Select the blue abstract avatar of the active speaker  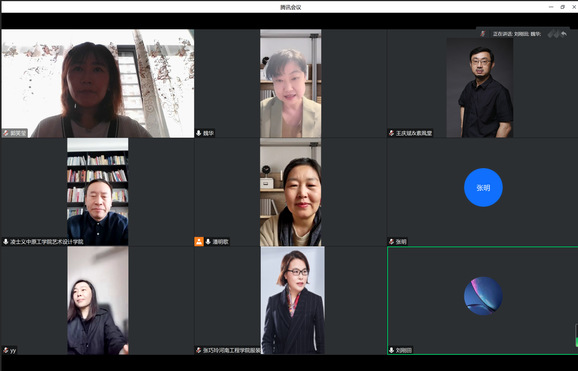click(x=483, y=296)
